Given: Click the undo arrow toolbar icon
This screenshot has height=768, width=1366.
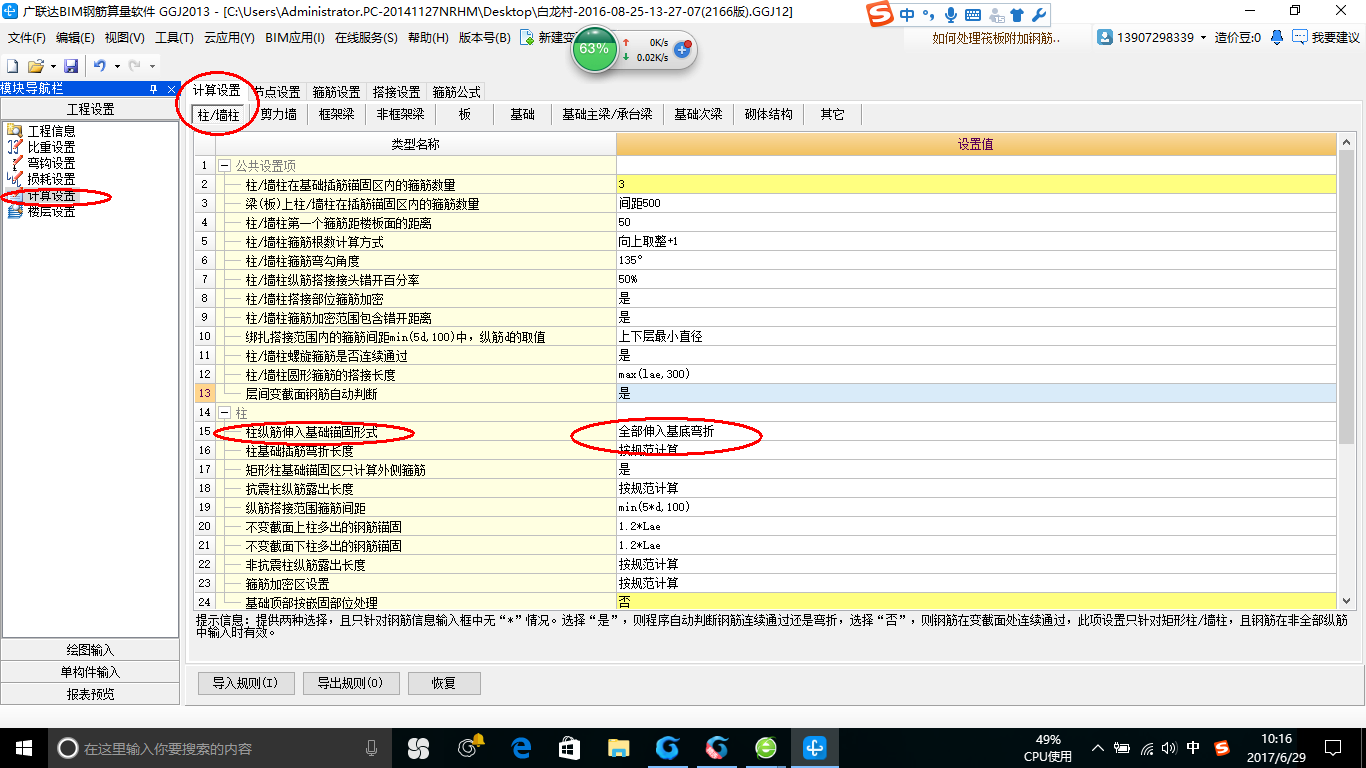Looking at the screenshot, I should 99,66.
